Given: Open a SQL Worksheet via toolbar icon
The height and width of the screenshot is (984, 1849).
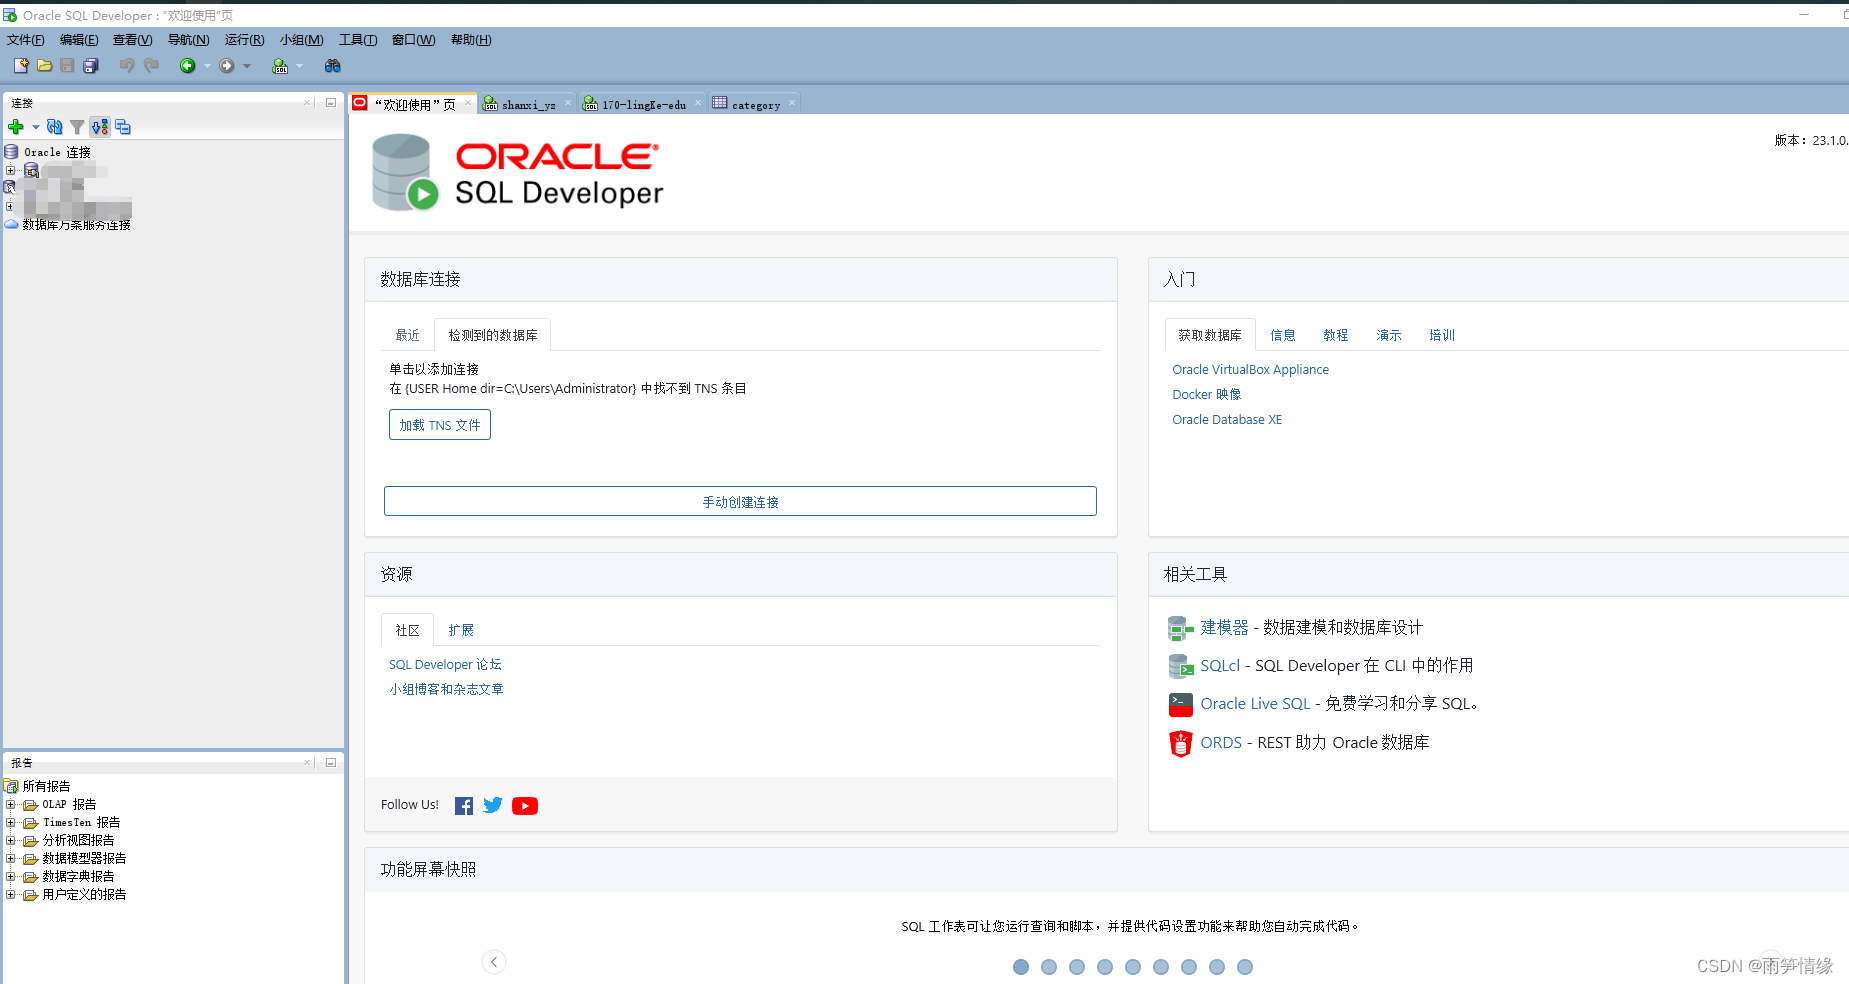Looking at the screenshot, I should (x=280, y=65).
